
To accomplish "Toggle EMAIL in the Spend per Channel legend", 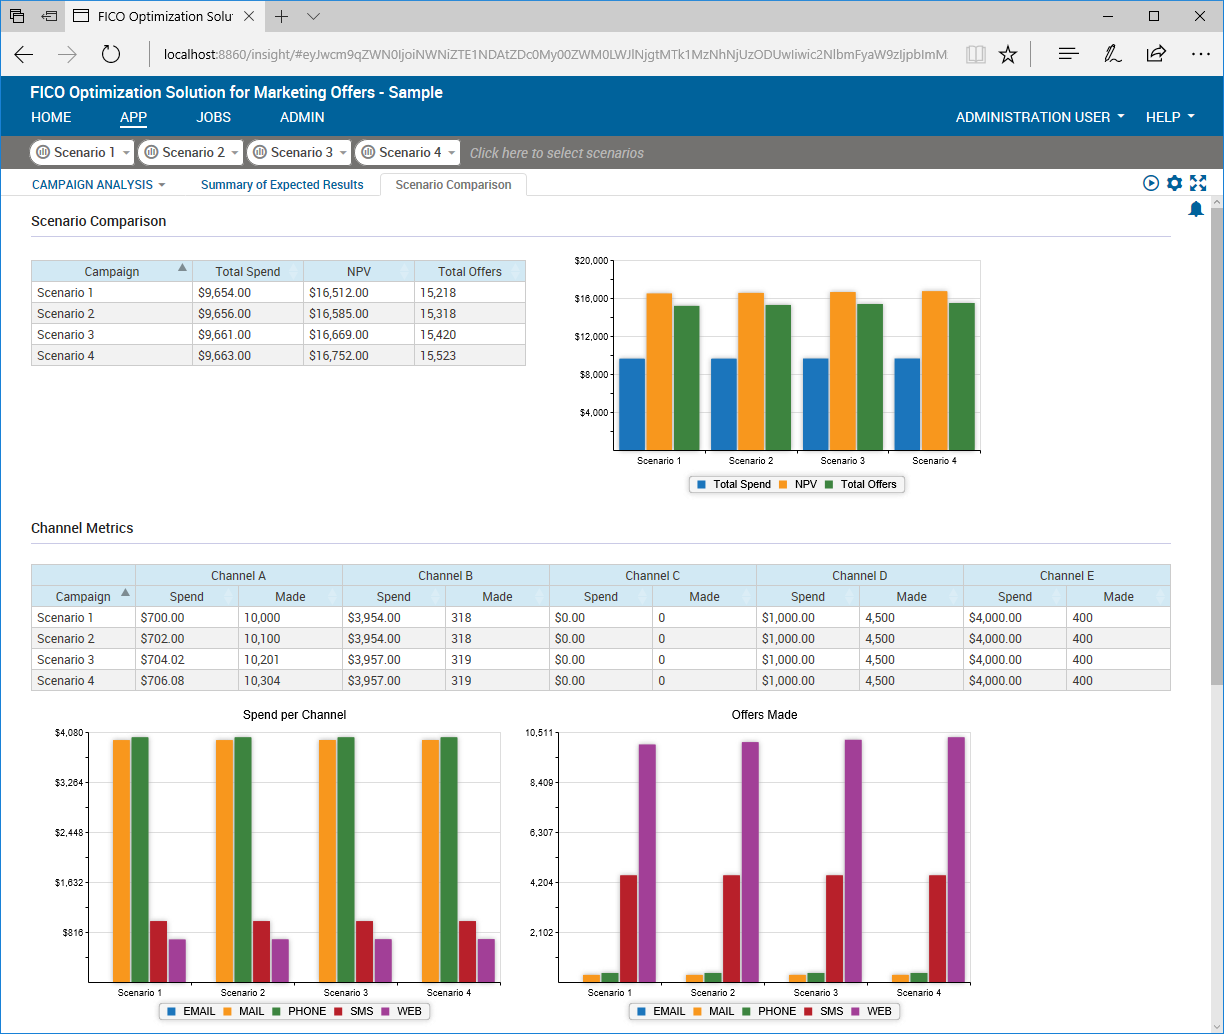I will (x=191, y=1011).
